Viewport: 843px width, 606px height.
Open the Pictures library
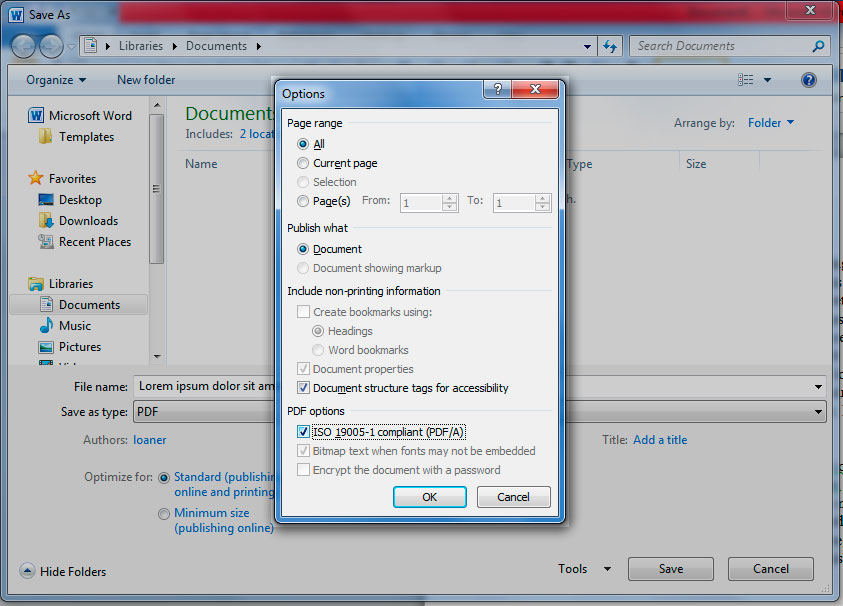coord(70,347)
